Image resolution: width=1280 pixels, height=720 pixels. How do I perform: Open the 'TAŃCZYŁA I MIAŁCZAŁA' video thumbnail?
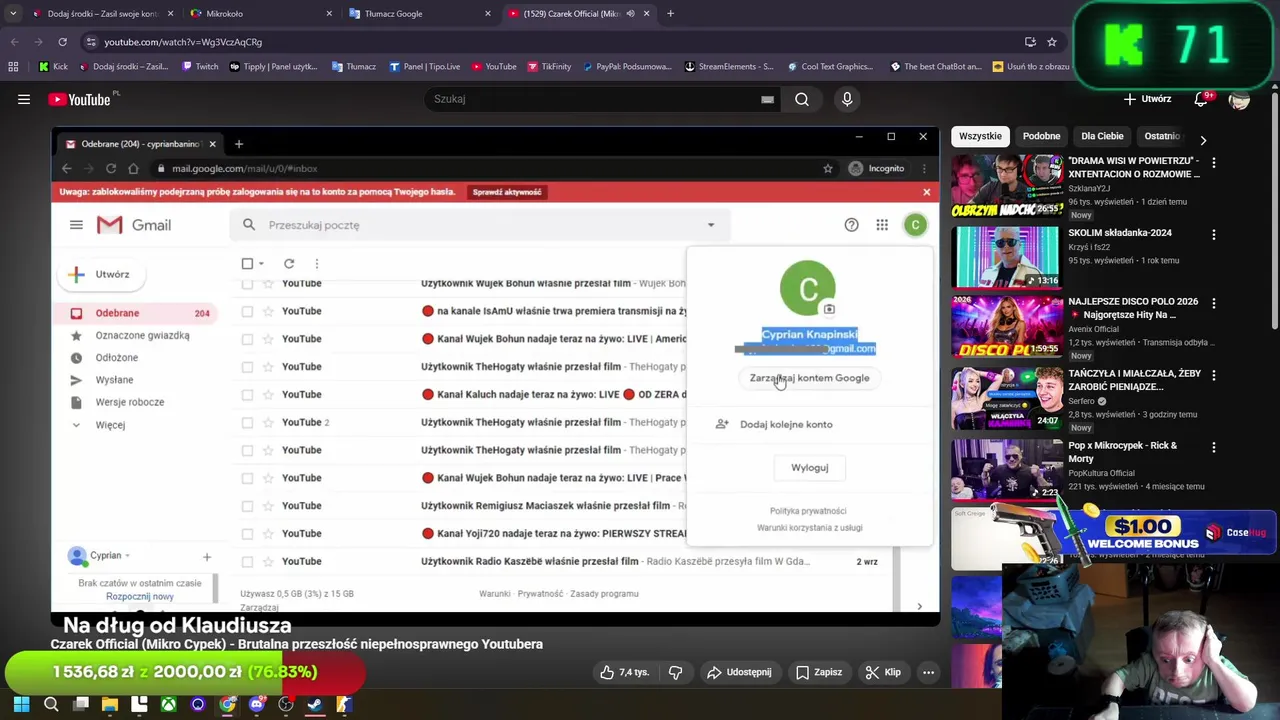(x=1006, y=398)
